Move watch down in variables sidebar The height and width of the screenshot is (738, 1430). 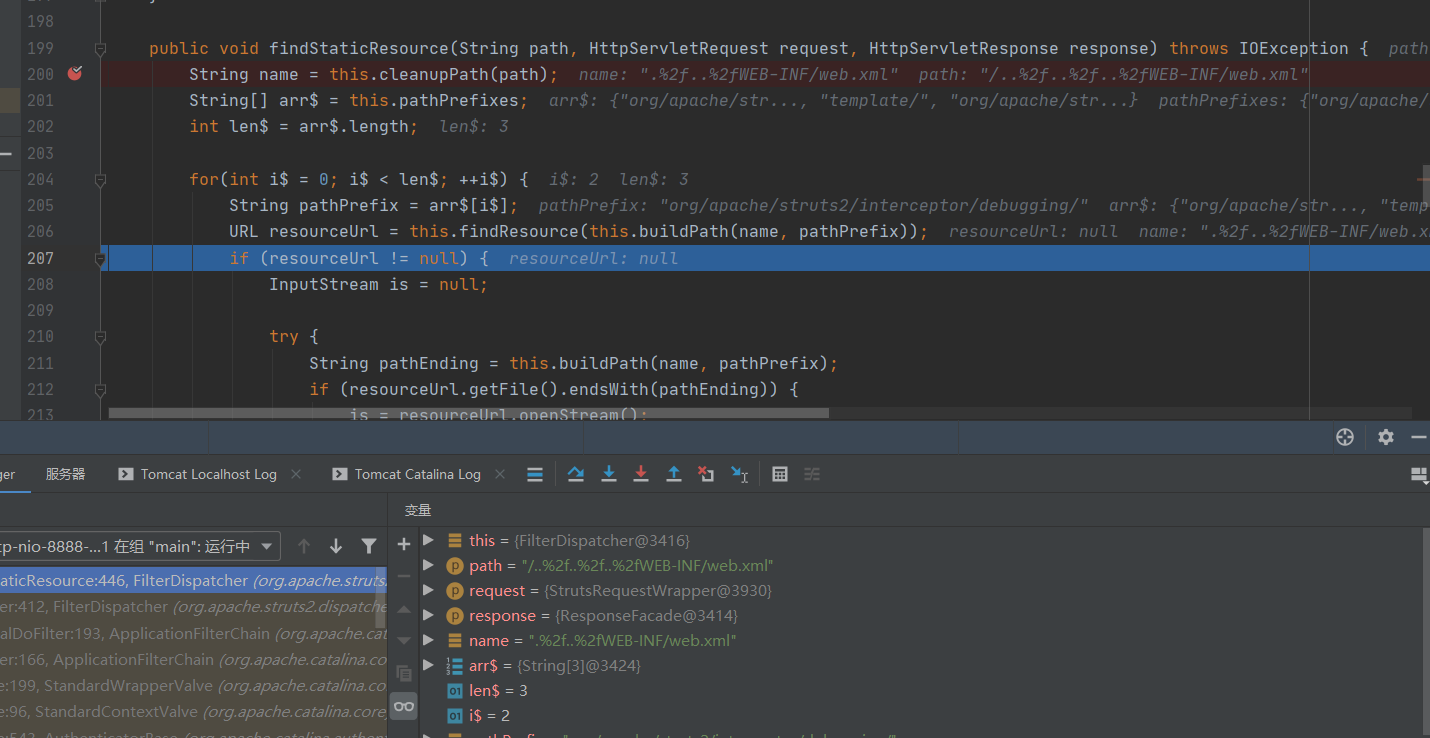(x=404, y=641)
